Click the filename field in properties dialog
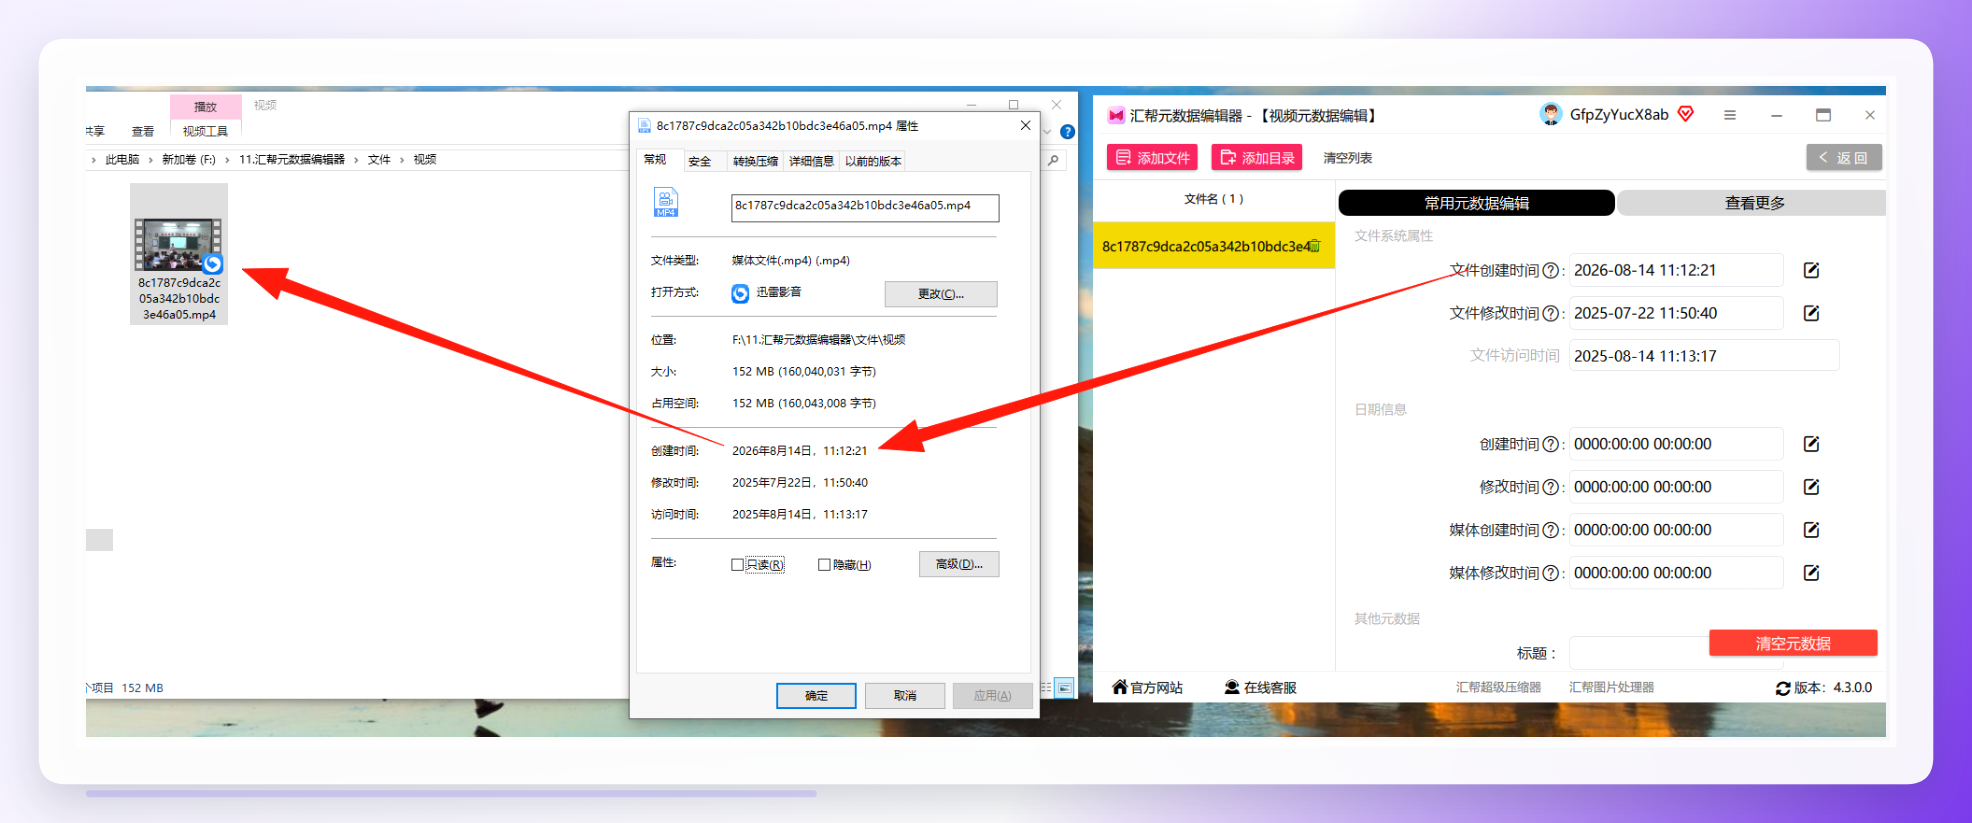Viewport: 1972px width, 823px height. (x=864, y=206)
